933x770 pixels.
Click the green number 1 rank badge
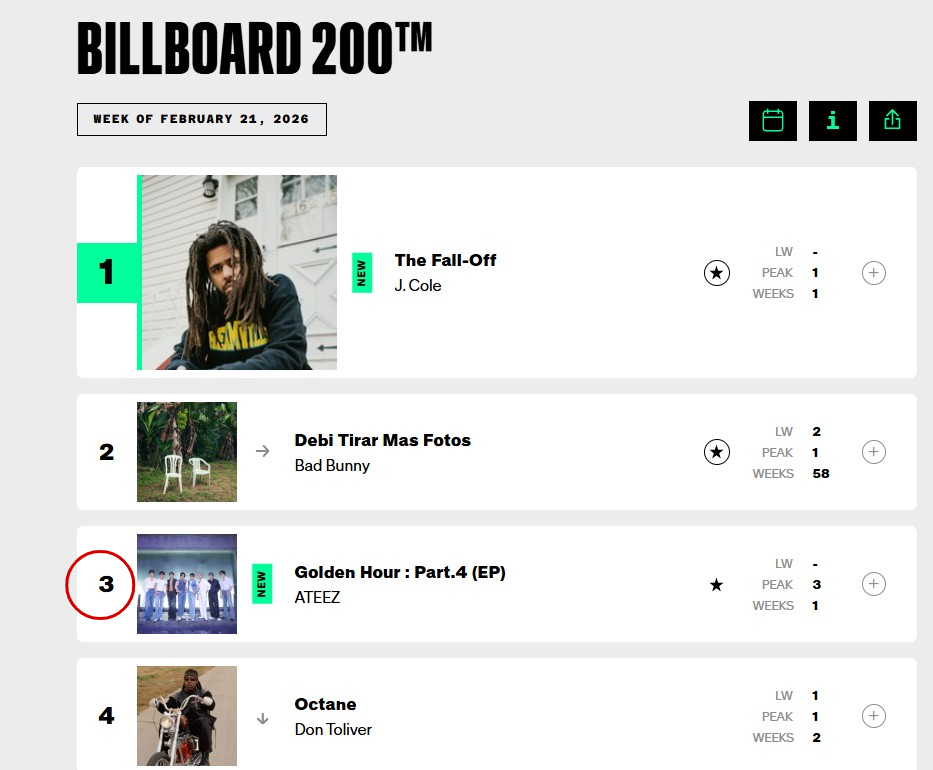107,273
